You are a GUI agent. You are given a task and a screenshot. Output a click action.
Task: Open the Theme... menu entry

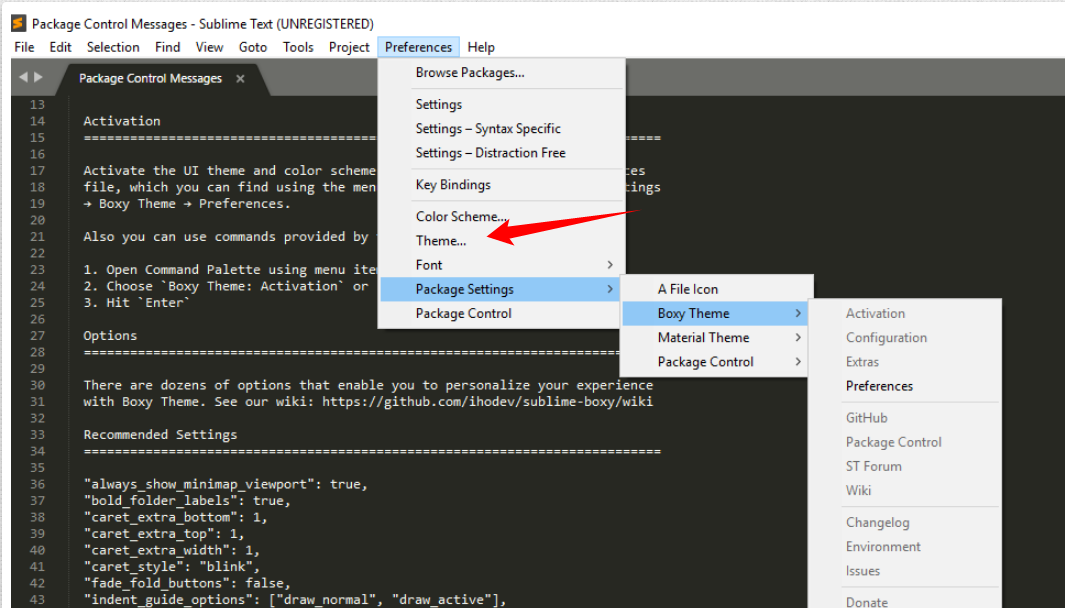(x=441, y=241)
